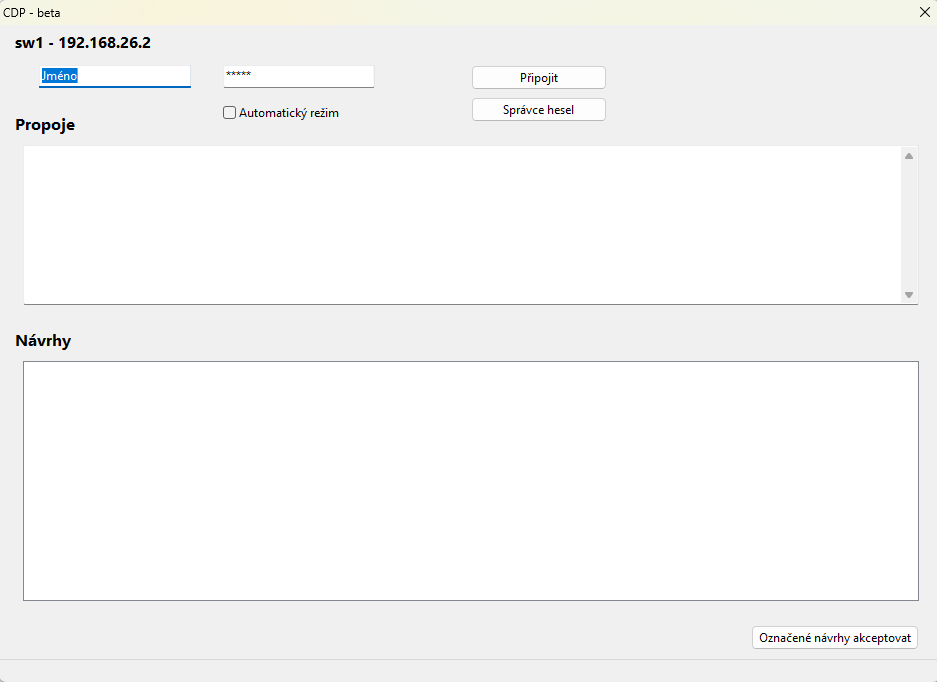This screenshot has height=682, width=937.
Task: Click inside the empty Návrhy list
Action: coord(470,480)
